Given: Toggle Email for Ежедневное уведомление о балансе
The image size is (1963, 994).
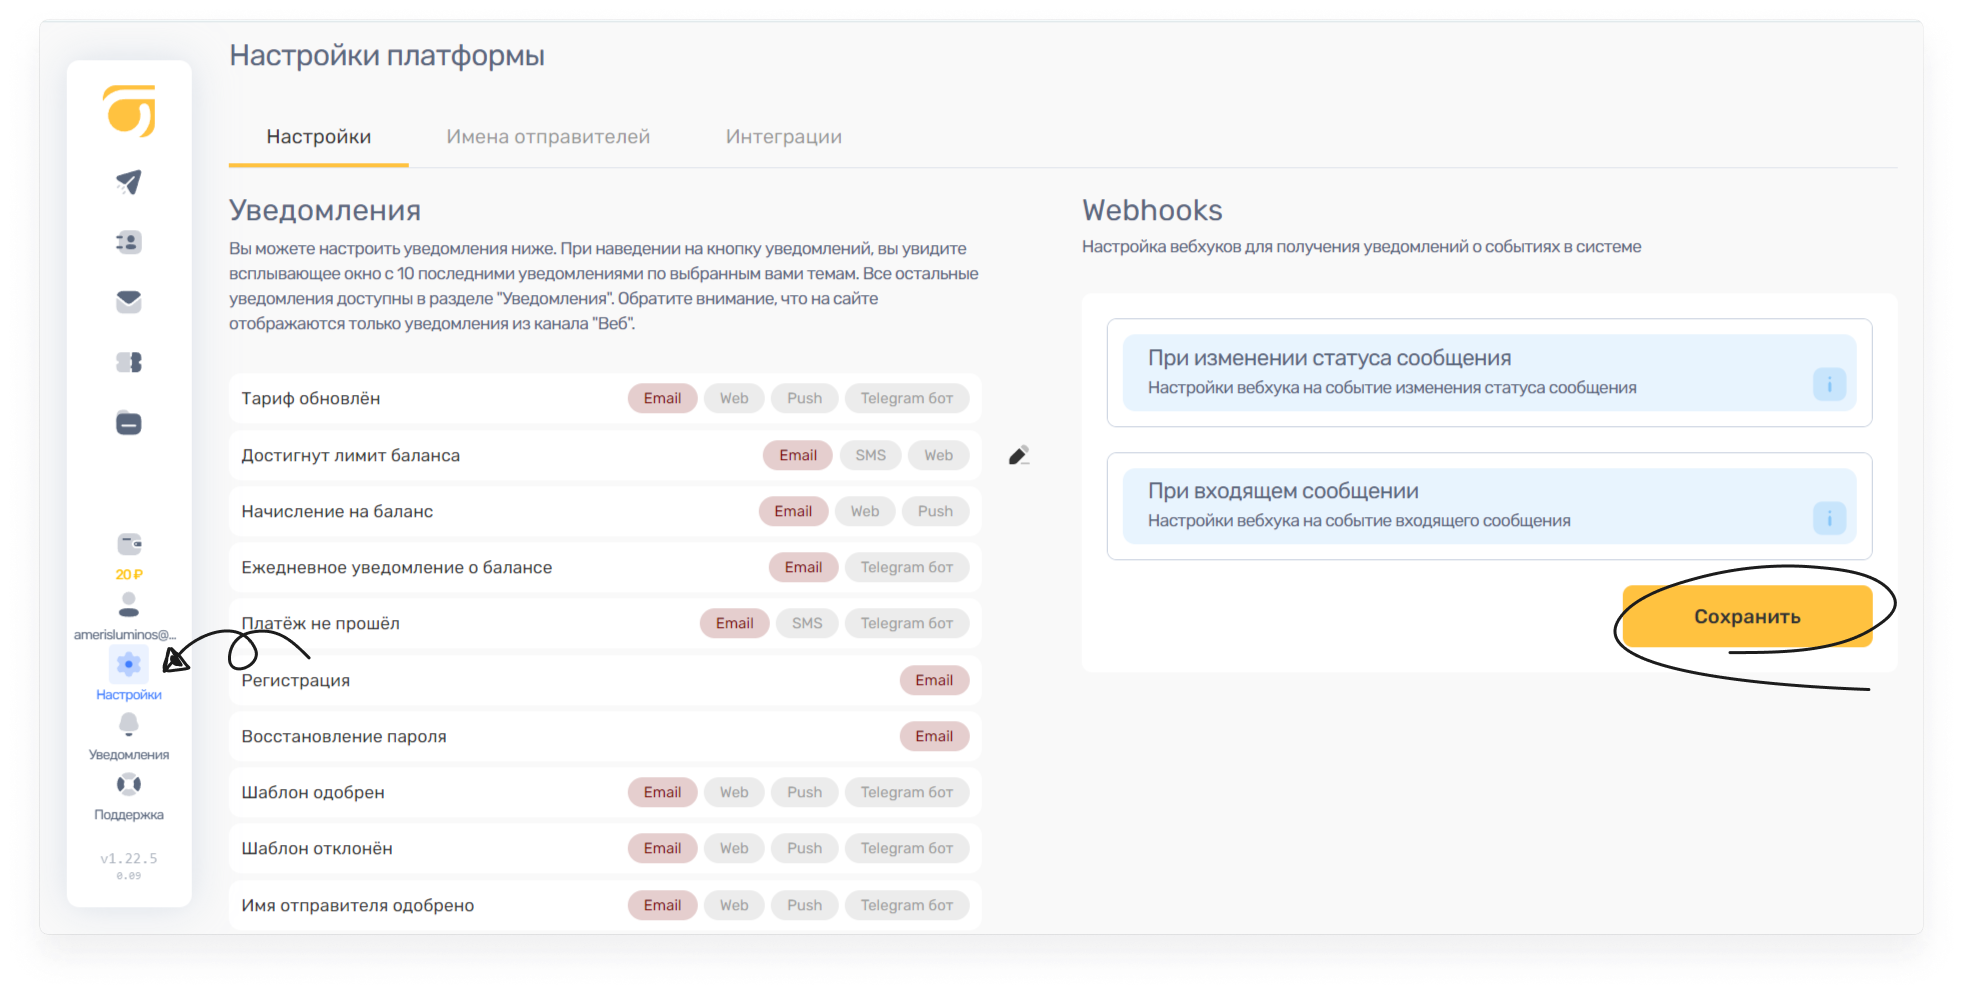Looking at the screenshot, I should (803, 567).
